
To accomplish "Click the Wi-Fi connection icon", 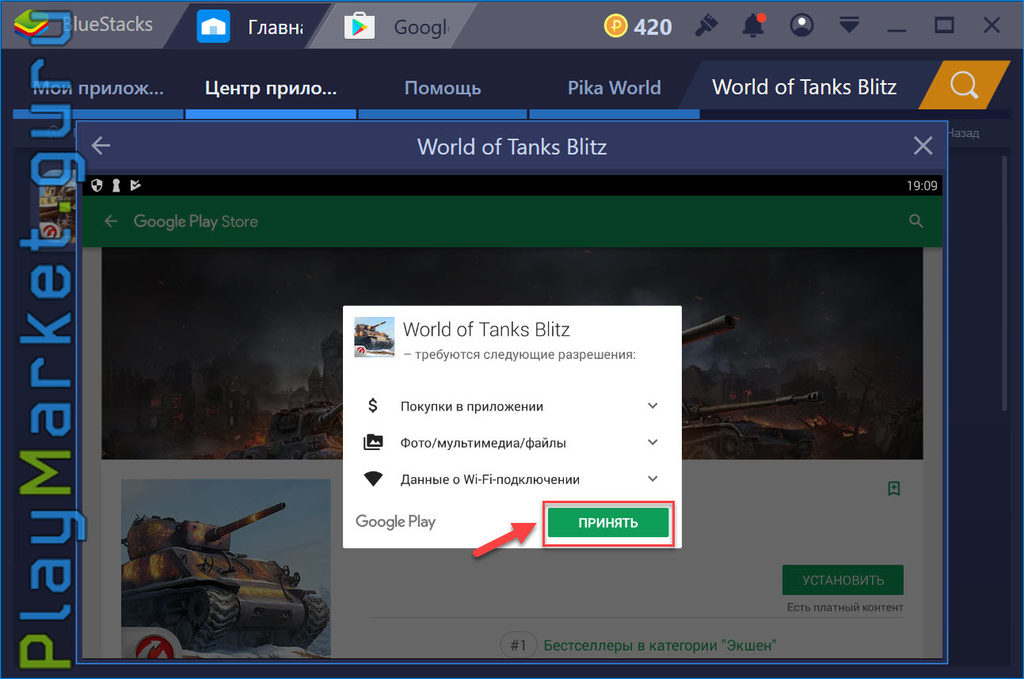I will pyautogui.click(x=373, y=479).
